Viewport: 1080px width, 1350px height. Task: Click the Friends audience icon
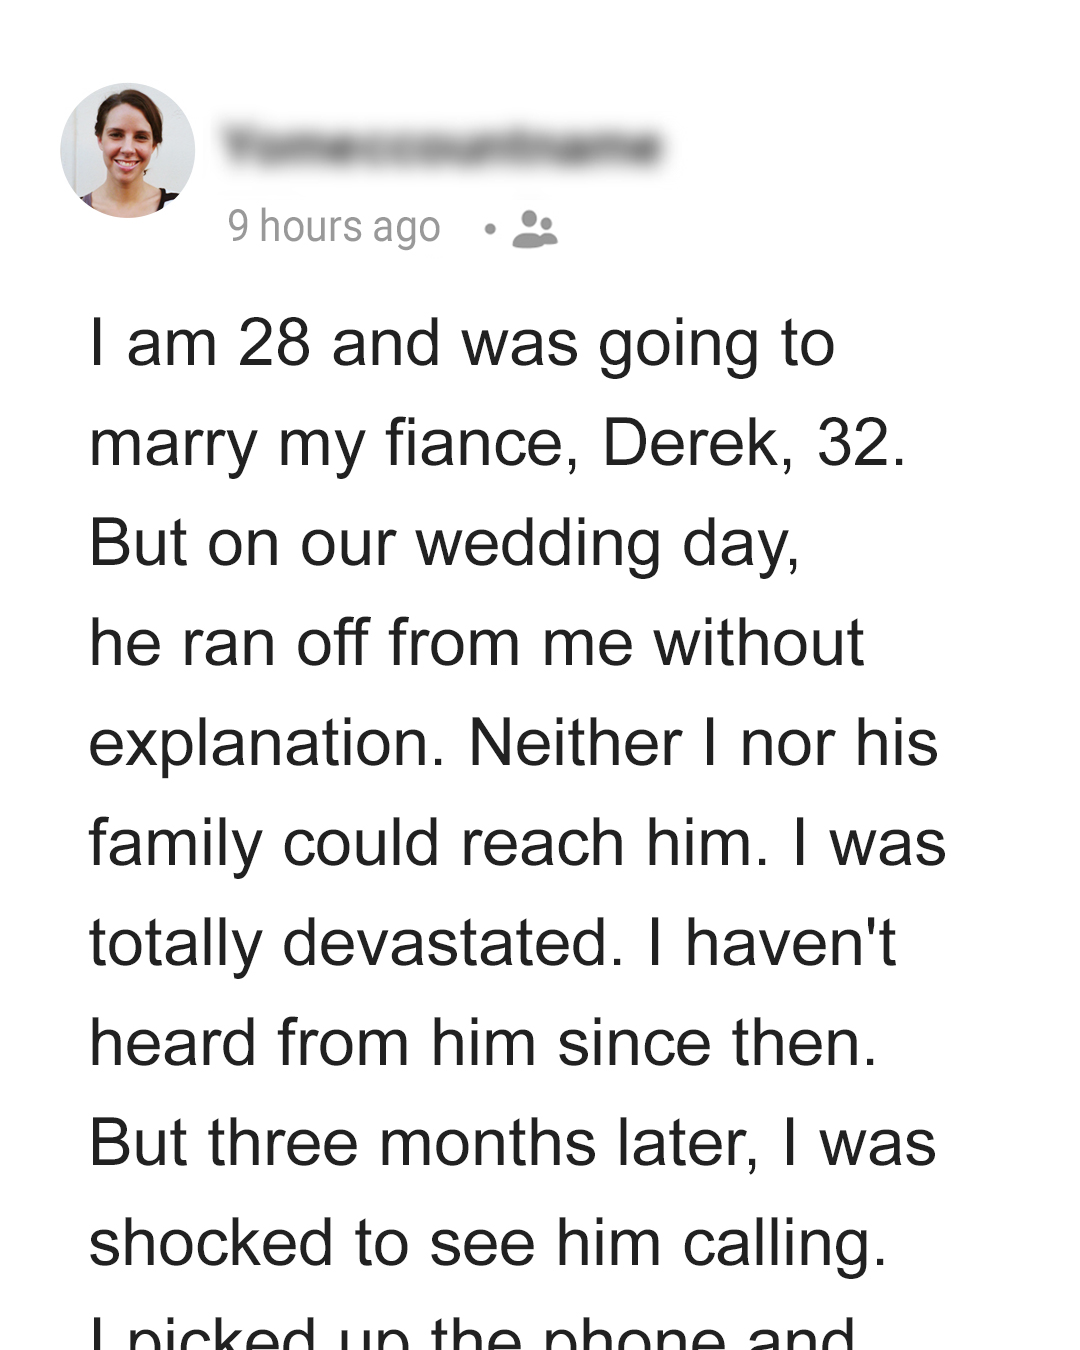(x=535, y=229)
